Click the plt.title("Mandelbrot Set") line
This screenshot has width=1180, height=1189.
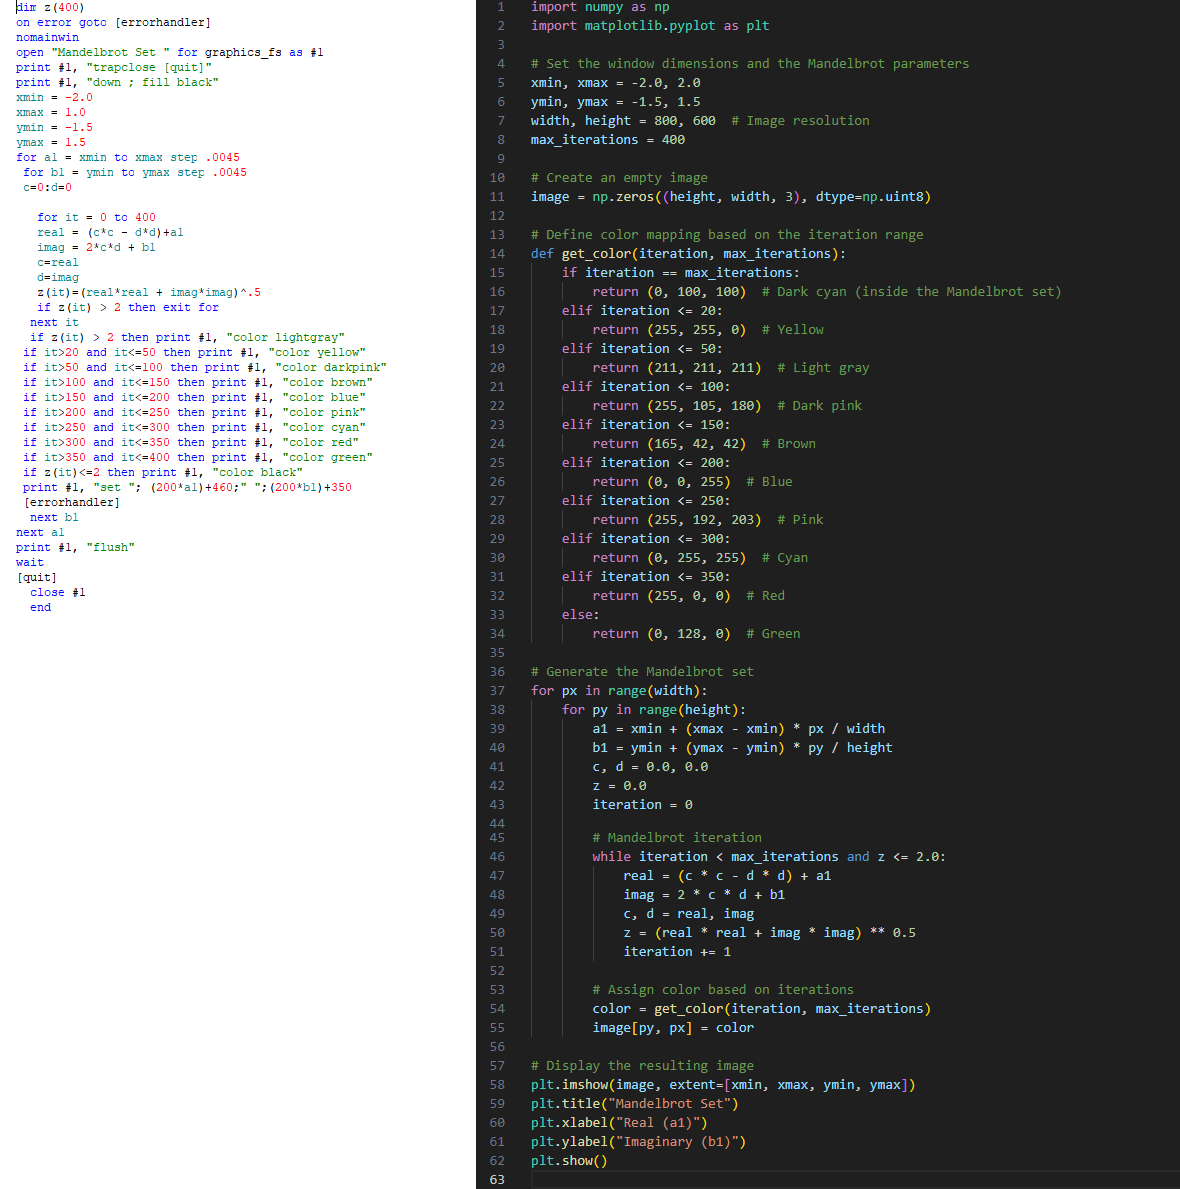(634, 1104)
